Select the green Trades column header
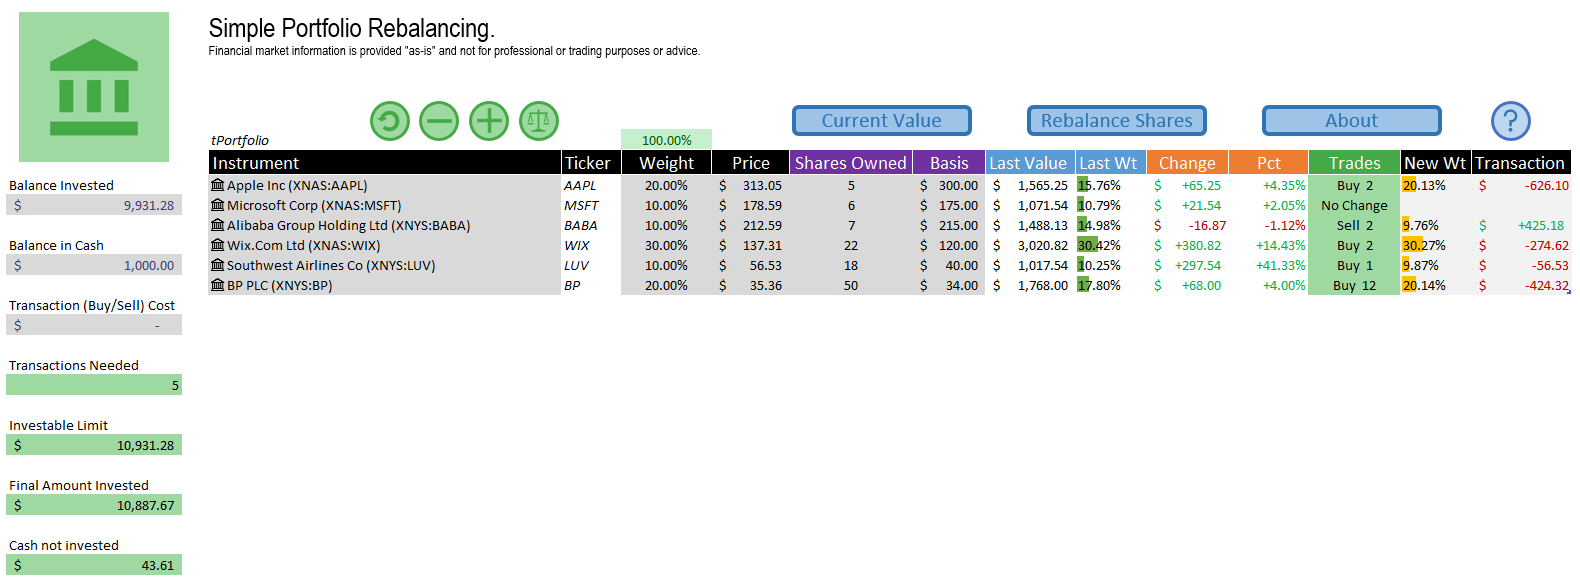This screenshot has height=581, width=1580. point(1354,163)
